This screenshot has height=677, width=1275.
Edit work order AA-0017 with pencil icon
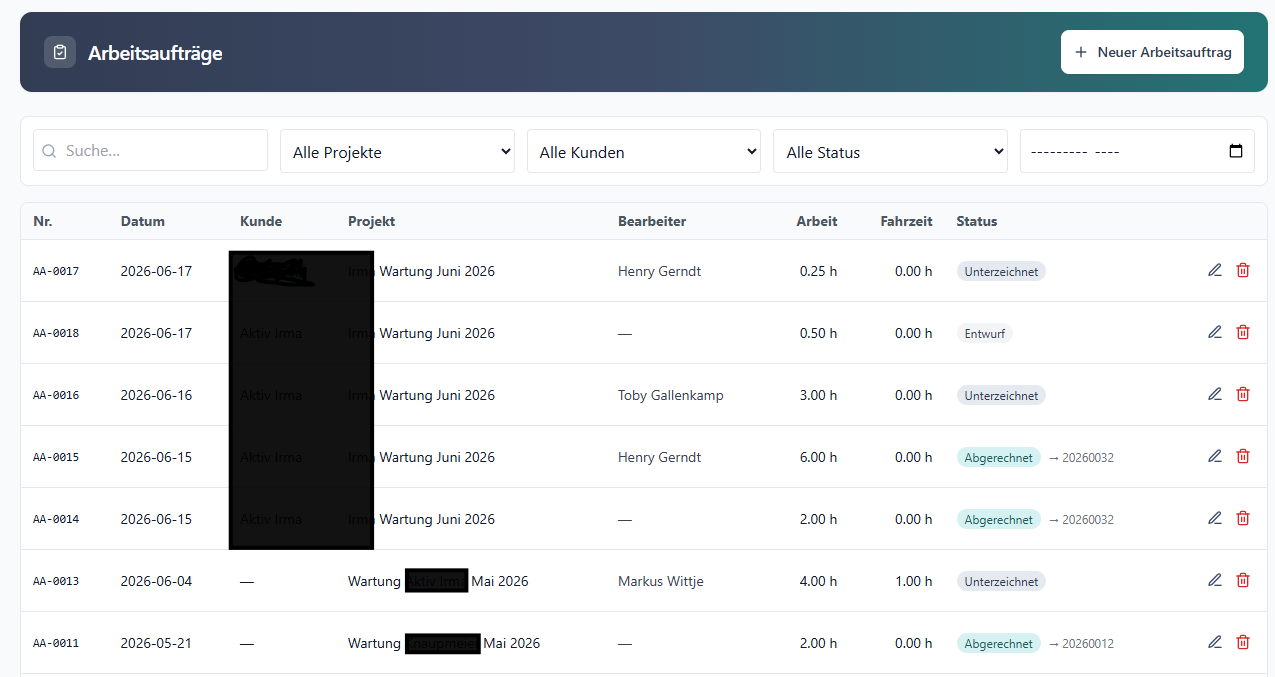click(1215, 270)
